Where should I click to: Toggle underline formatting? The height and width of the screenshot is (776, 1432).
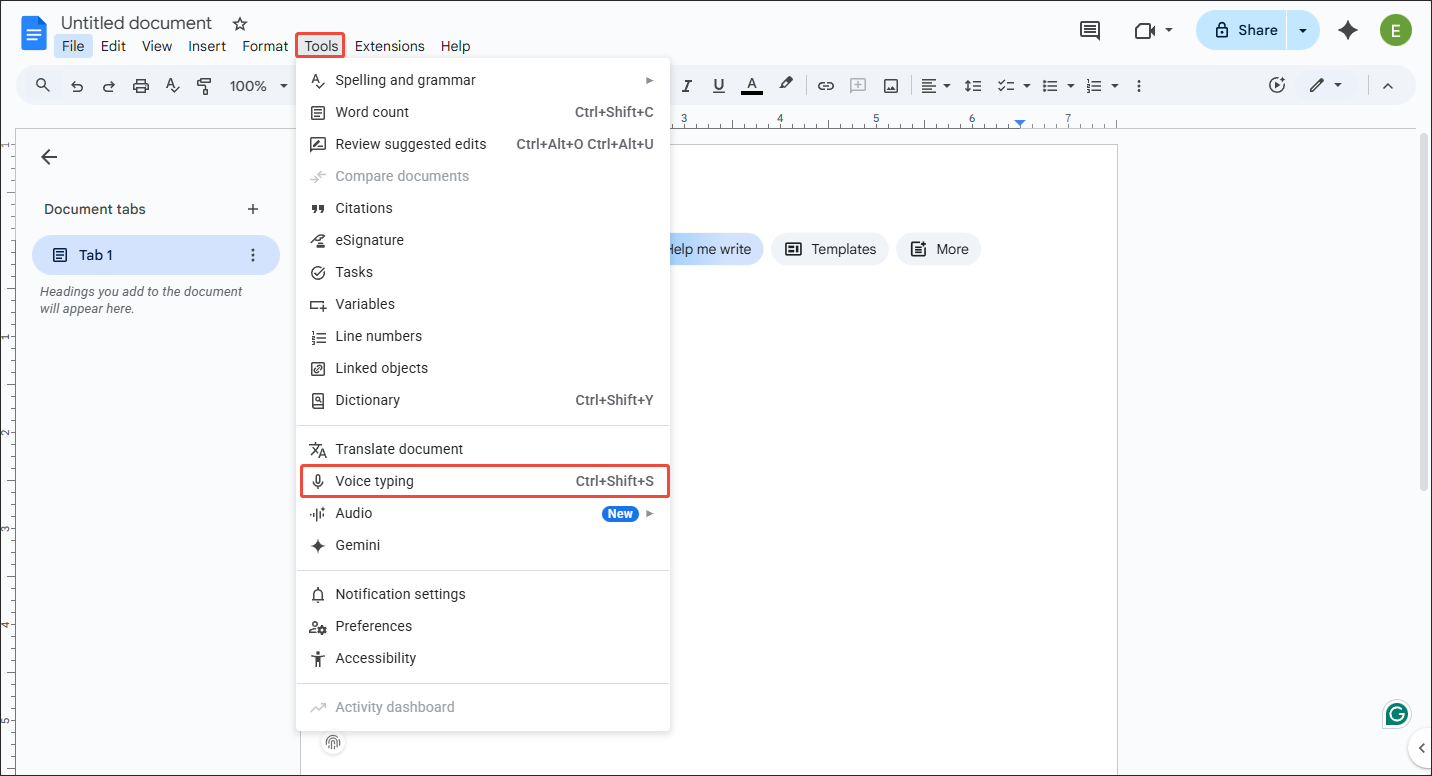click(719, 85)
